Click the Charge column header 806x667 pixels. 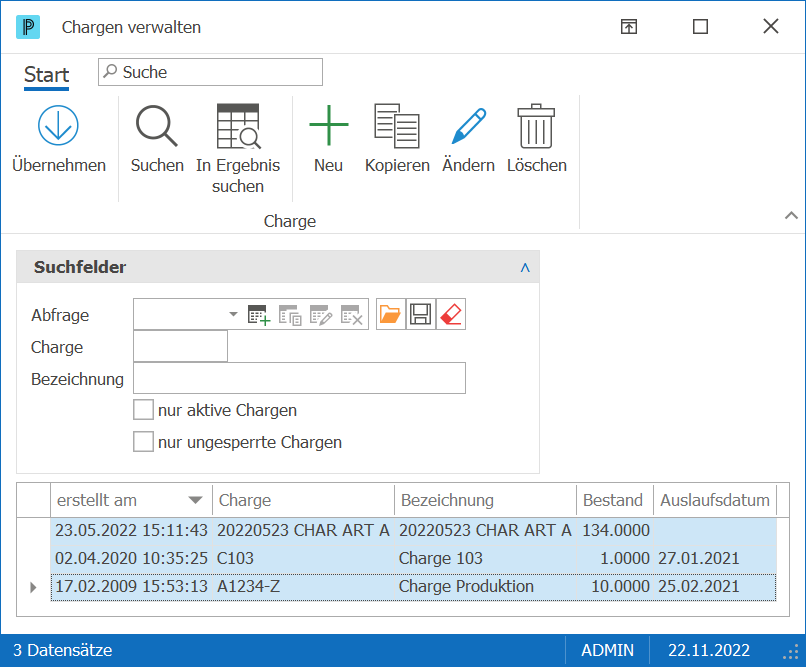(x=303, y=500)
